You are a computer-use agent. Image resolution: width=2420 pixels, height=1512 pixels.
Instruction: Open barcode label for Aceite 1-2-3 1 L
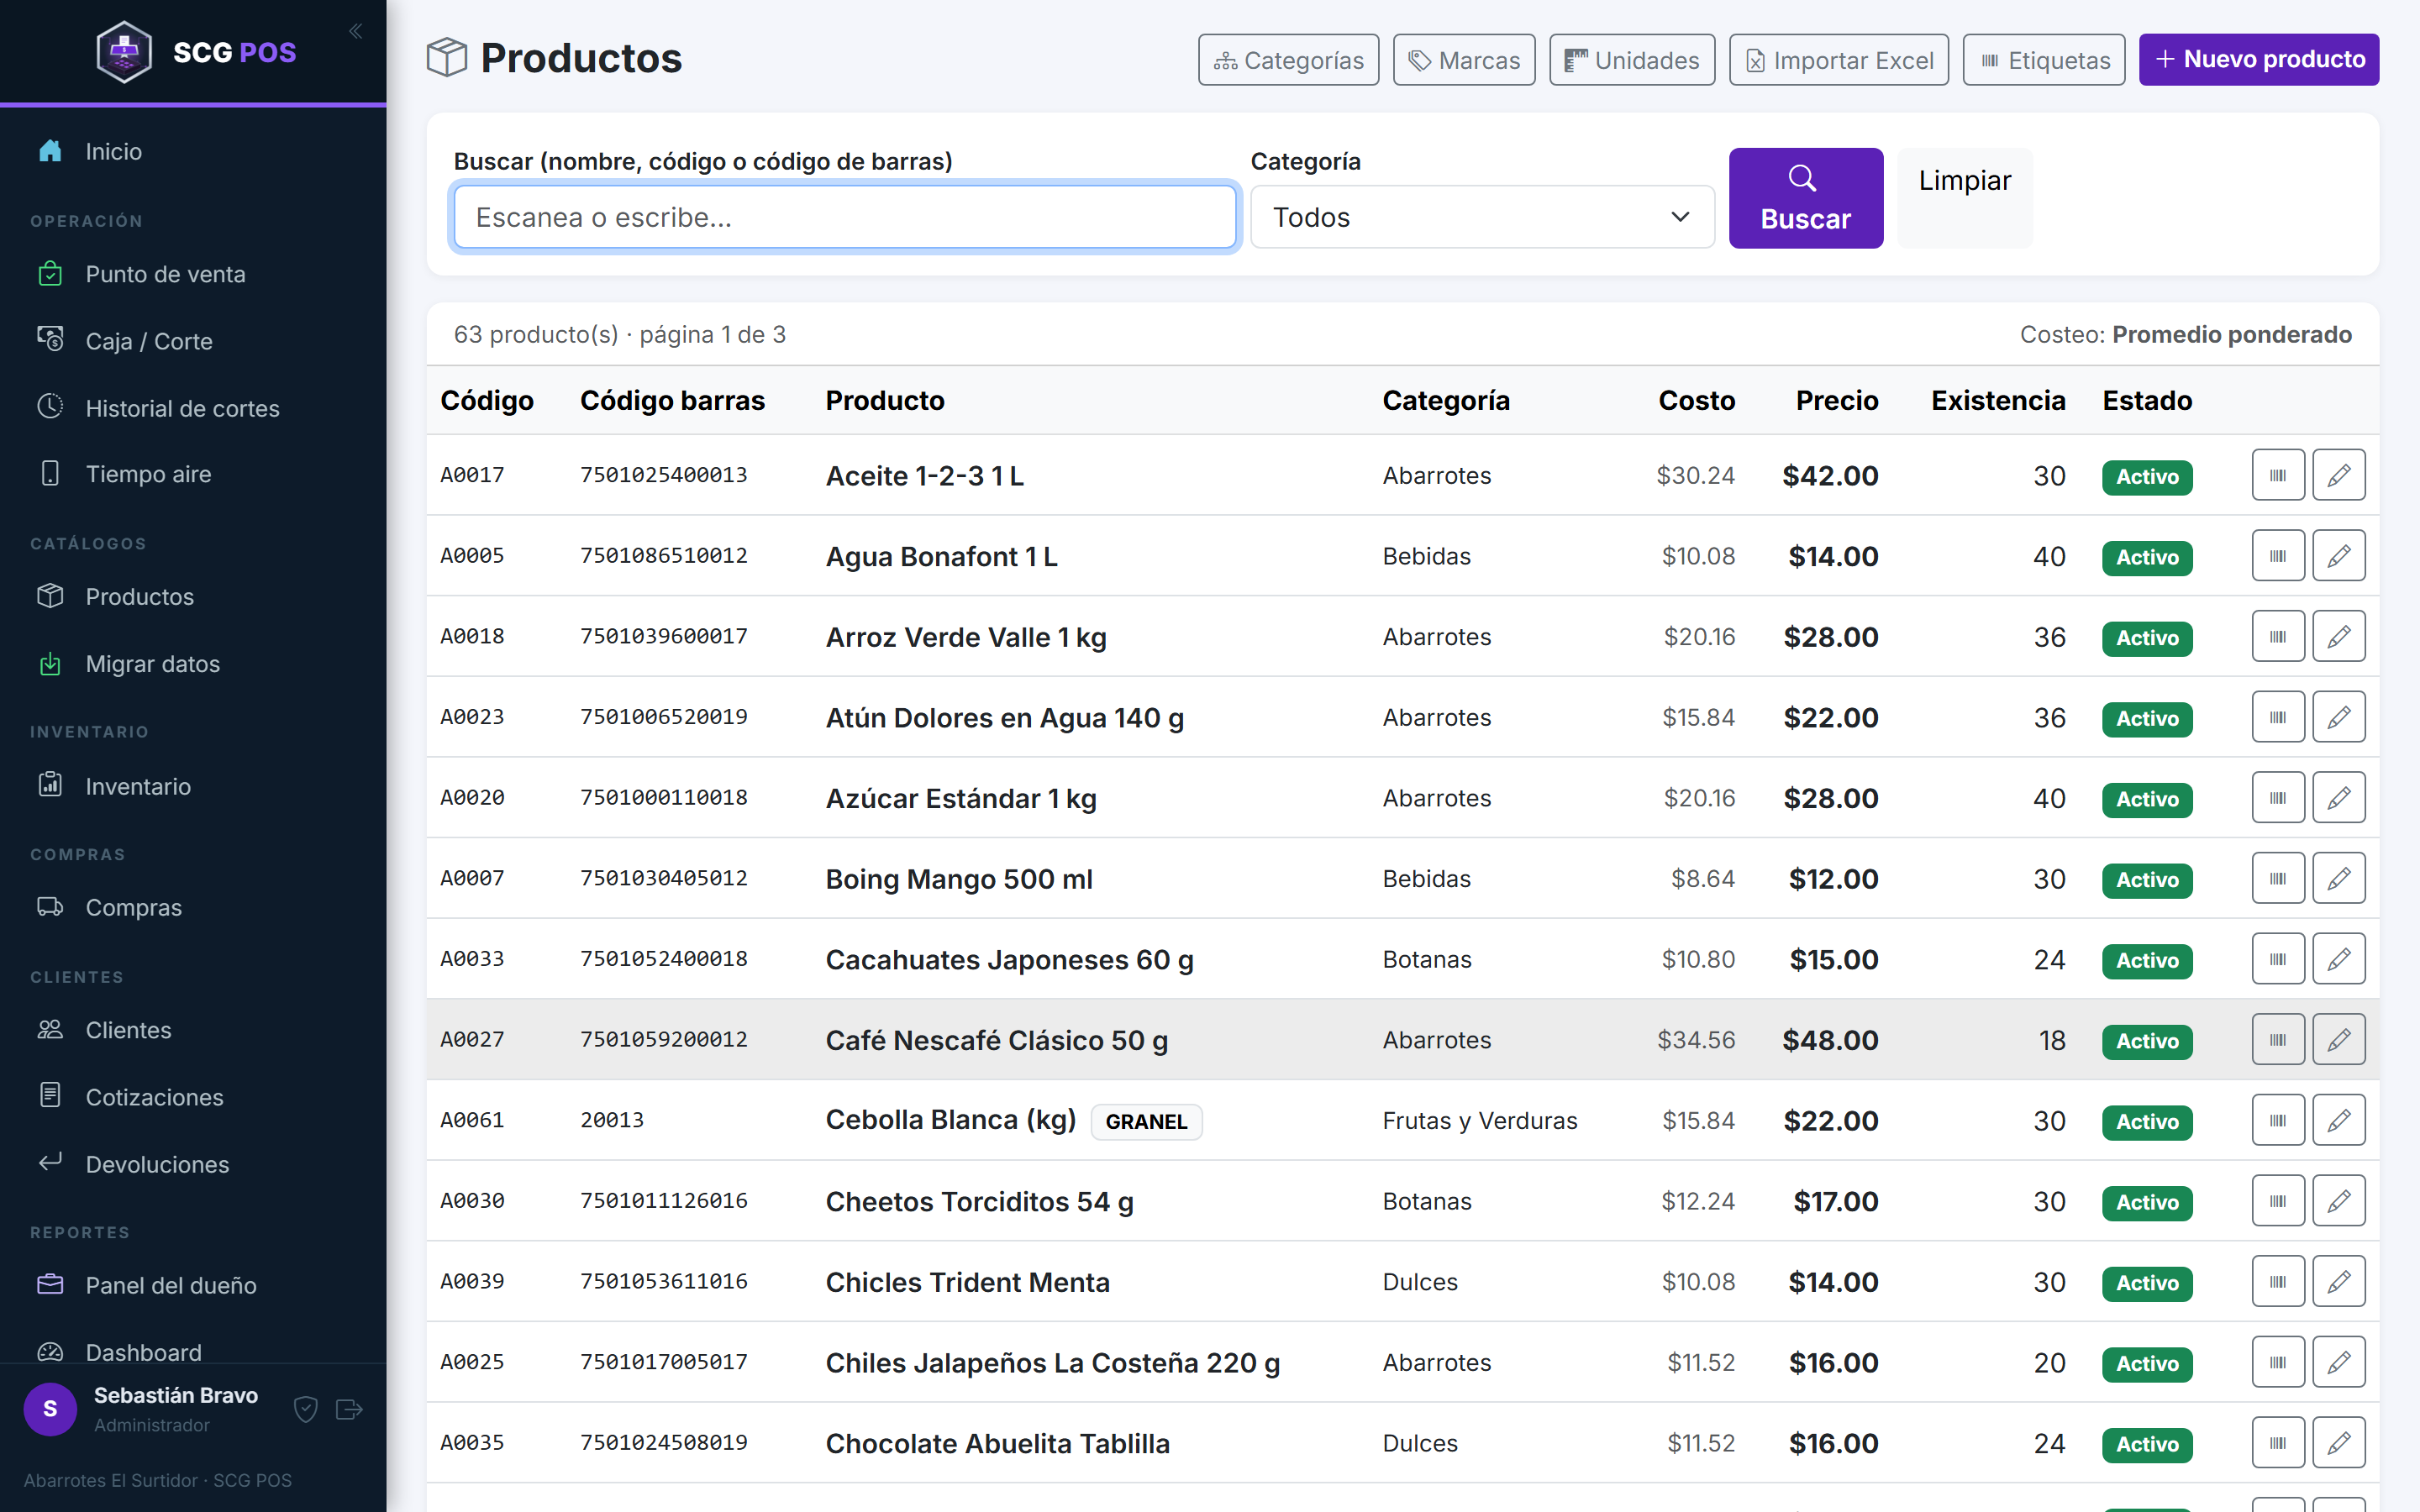2278,475
